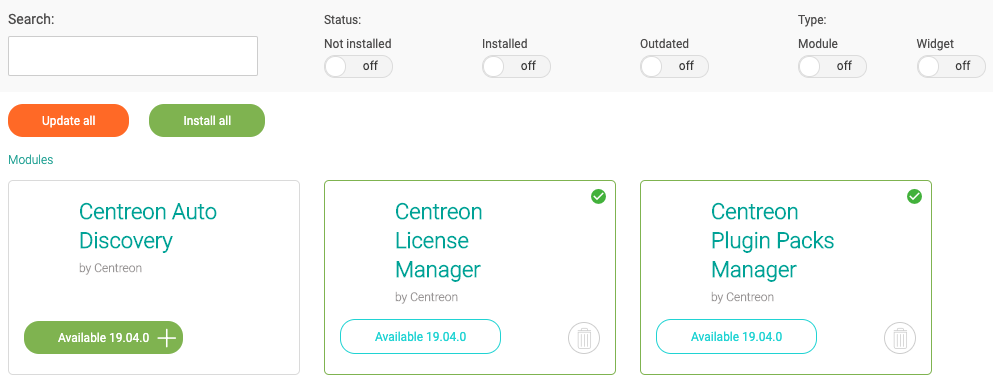Screen dimensions: 993x386
Task: Select the Centreon Plugin Packs Manager title
Action: (x=773, y=240)
